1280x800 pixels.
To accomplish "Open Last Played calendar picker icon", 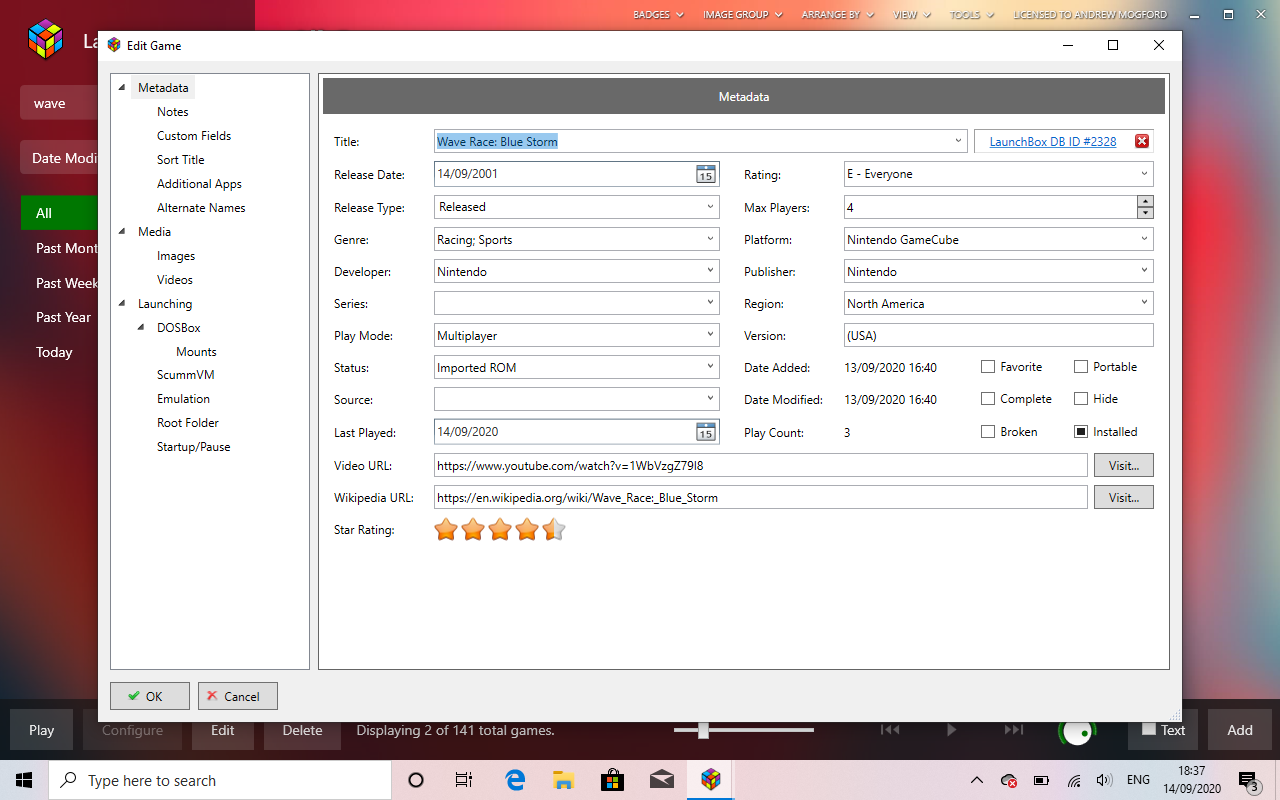I will [705, 432].
